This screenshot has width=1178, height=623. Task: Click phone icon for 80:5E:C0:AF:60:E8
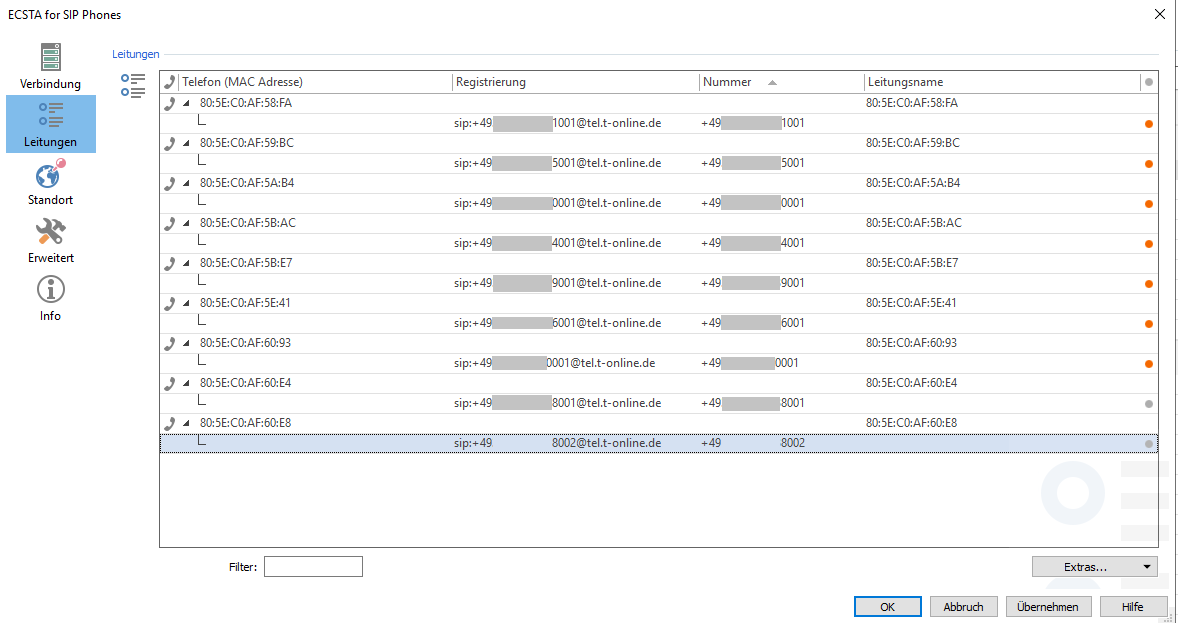click(x=169, y=423)
